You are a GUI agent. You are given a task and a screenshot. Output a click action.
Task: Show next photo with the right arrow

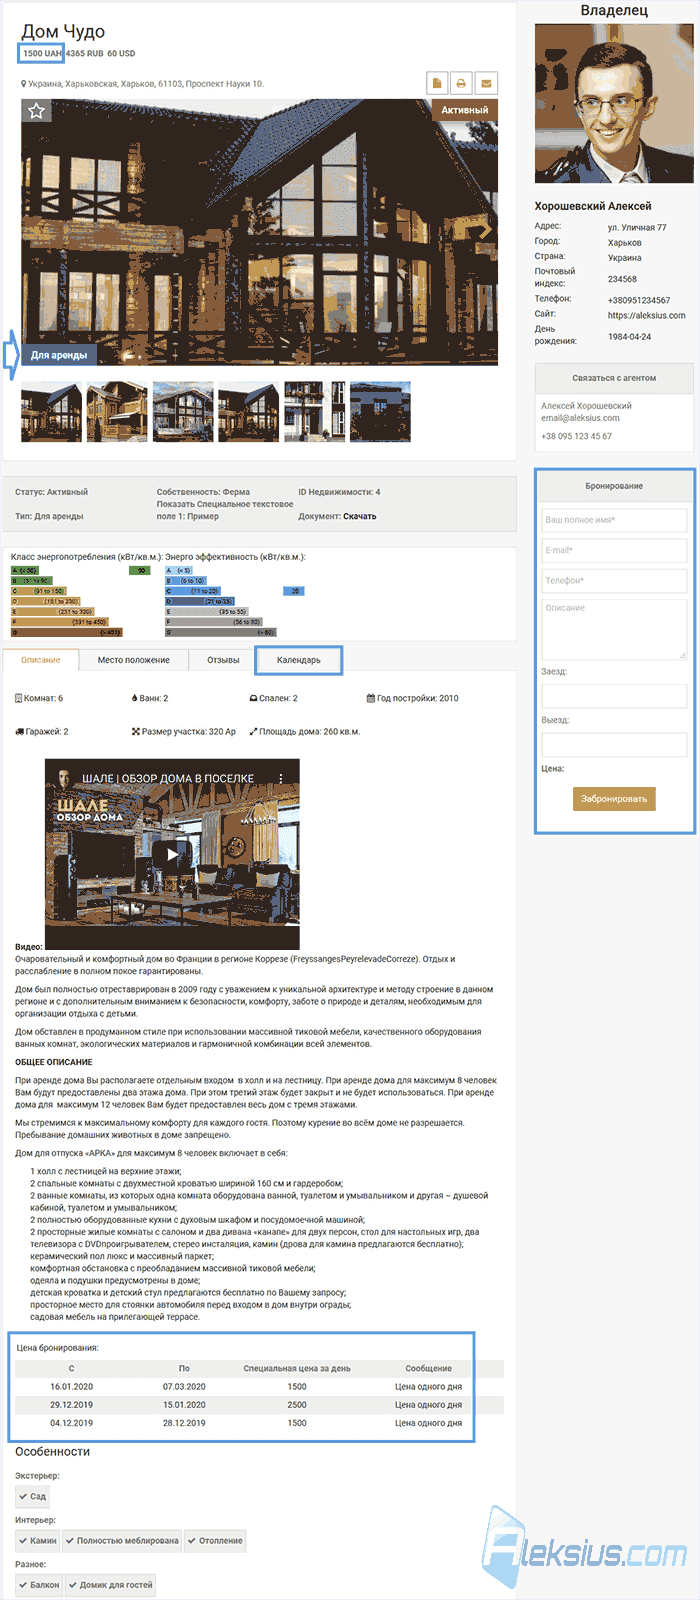[x=485, y=230]
